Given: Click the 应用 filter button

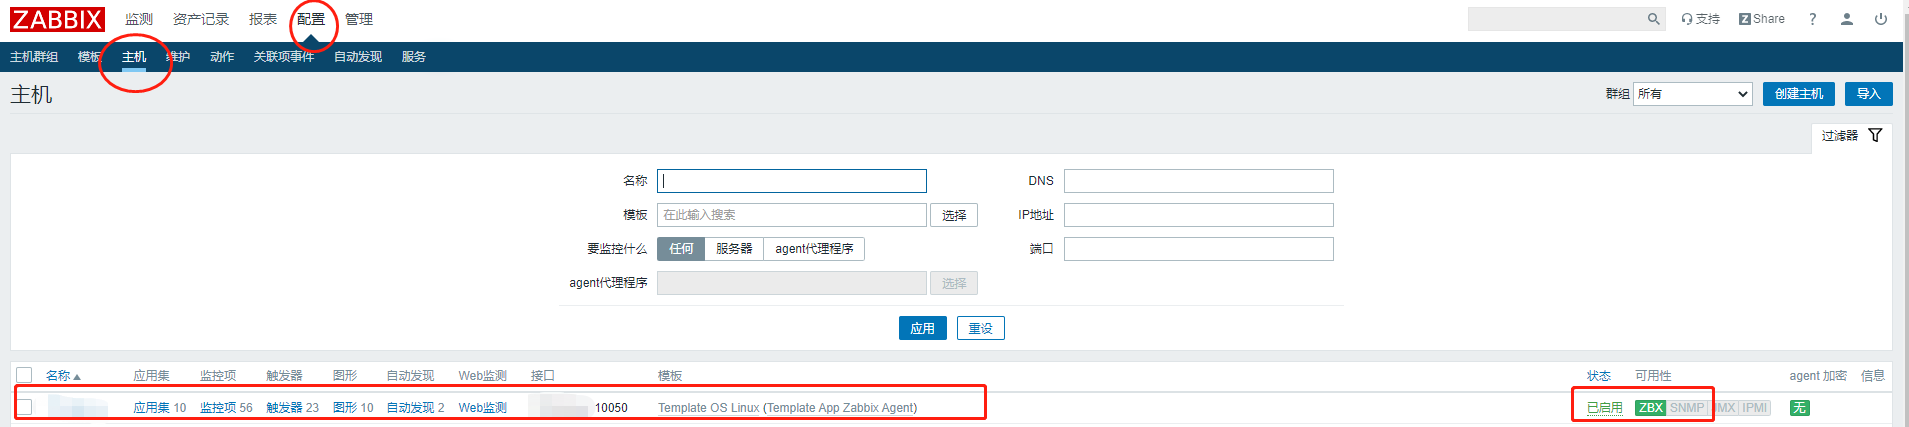Looking at the screenshot, I should tap(922, 328).
